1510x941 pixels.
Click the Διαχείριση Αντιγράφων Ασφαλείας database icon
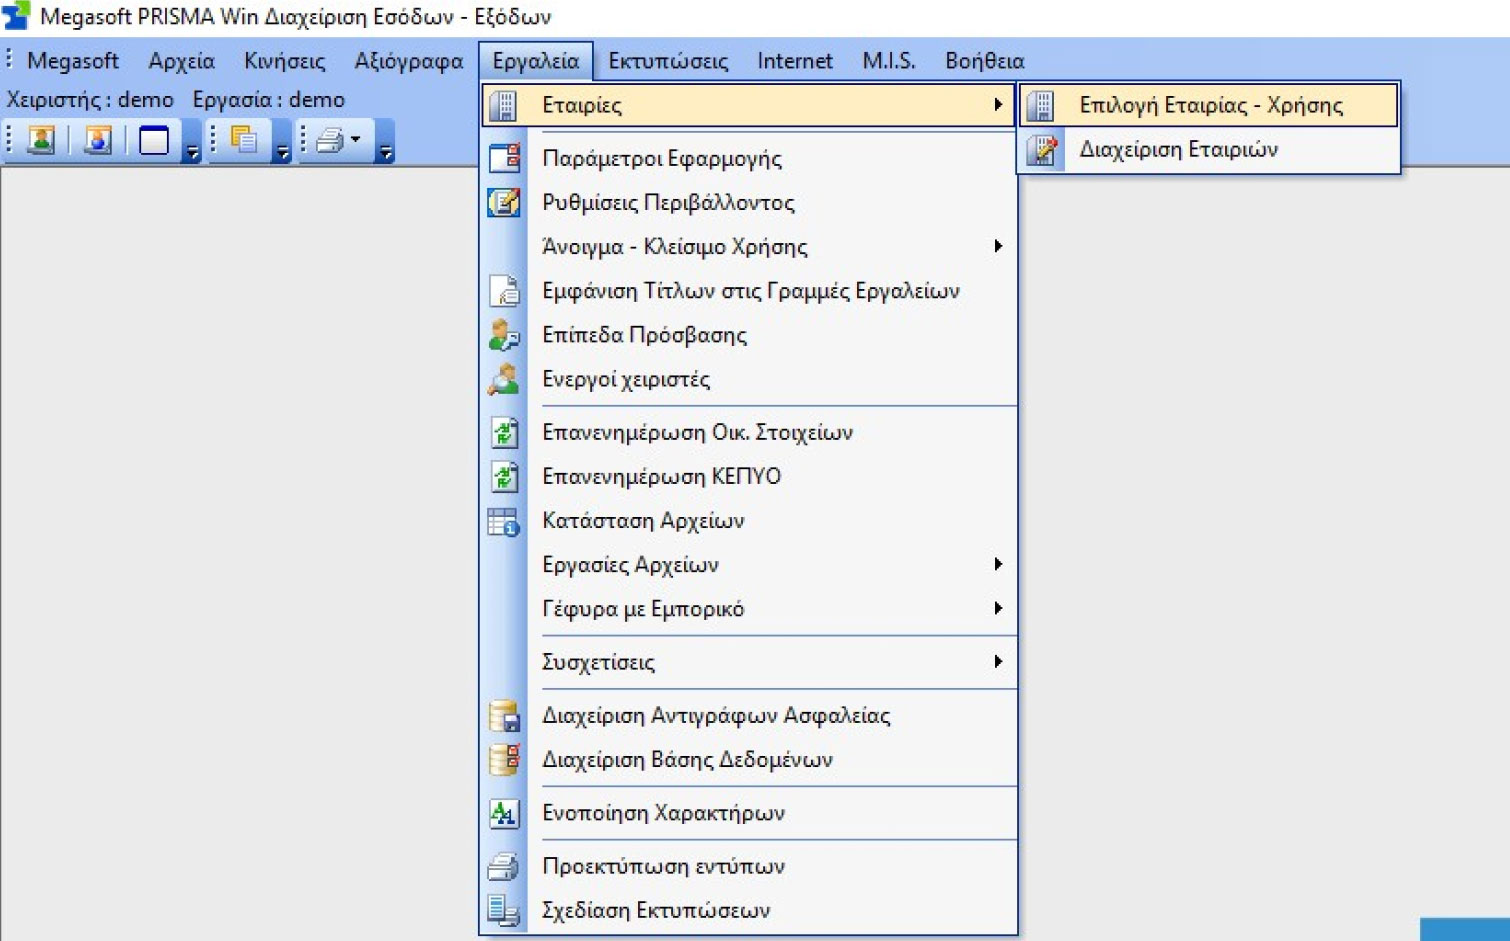click(504, 716)
